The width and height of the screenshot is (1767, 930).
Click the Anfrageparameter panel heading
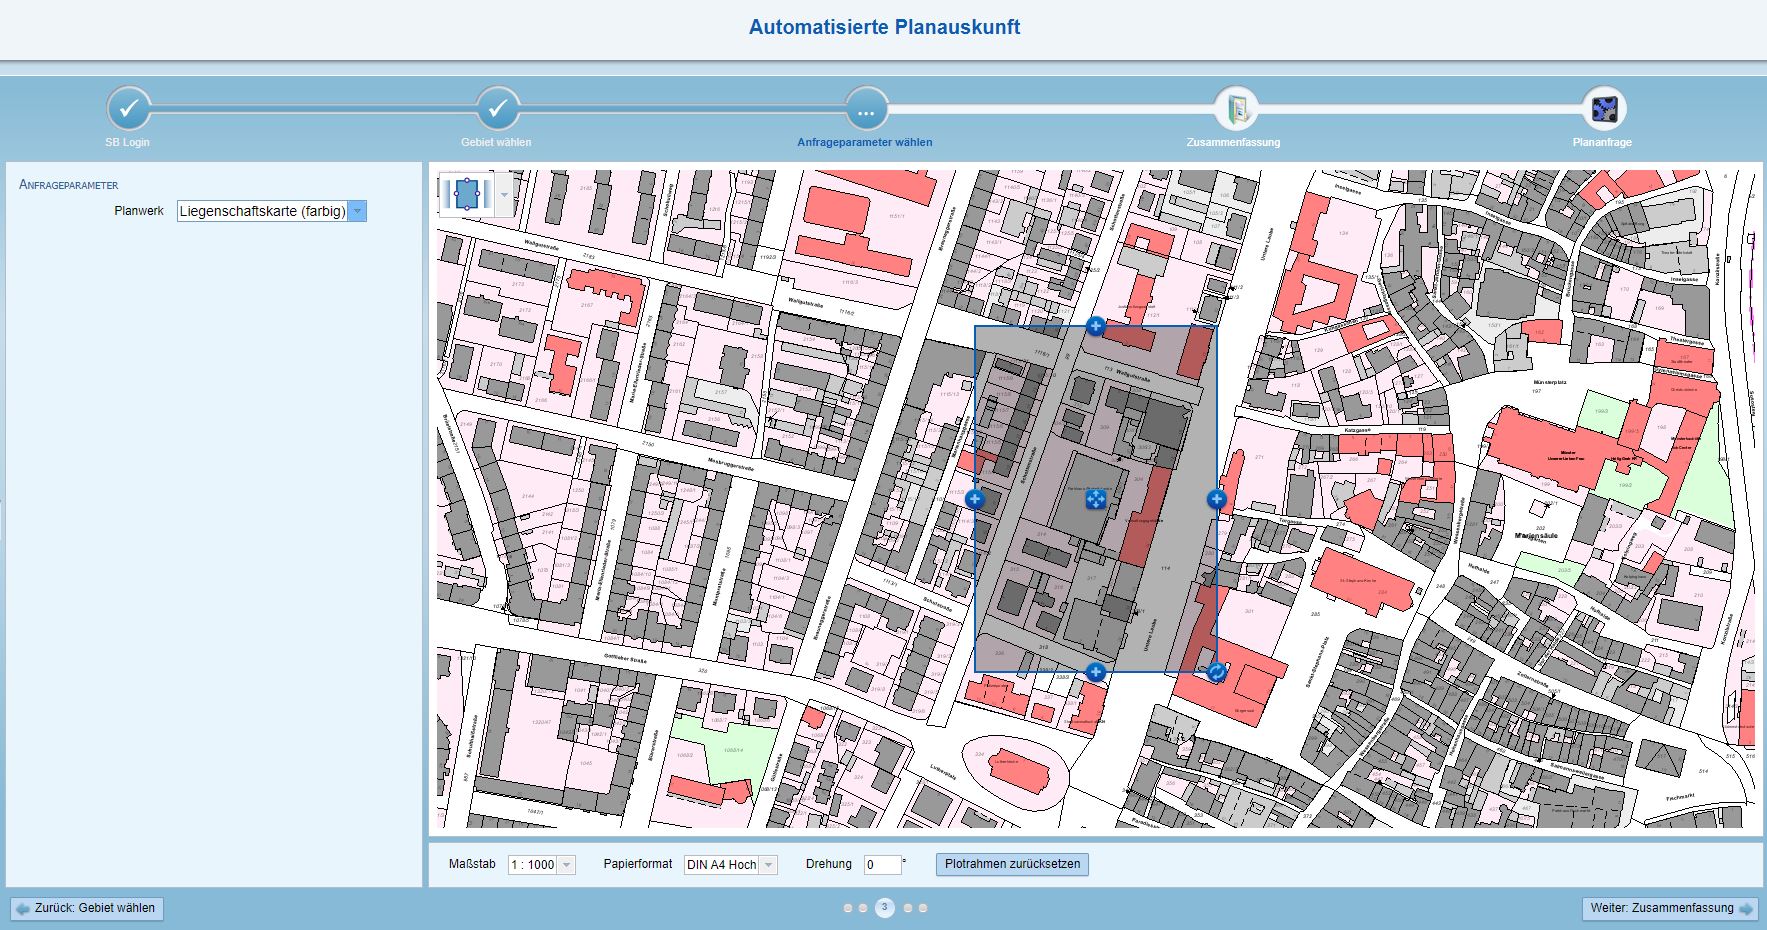pos(69,185)
